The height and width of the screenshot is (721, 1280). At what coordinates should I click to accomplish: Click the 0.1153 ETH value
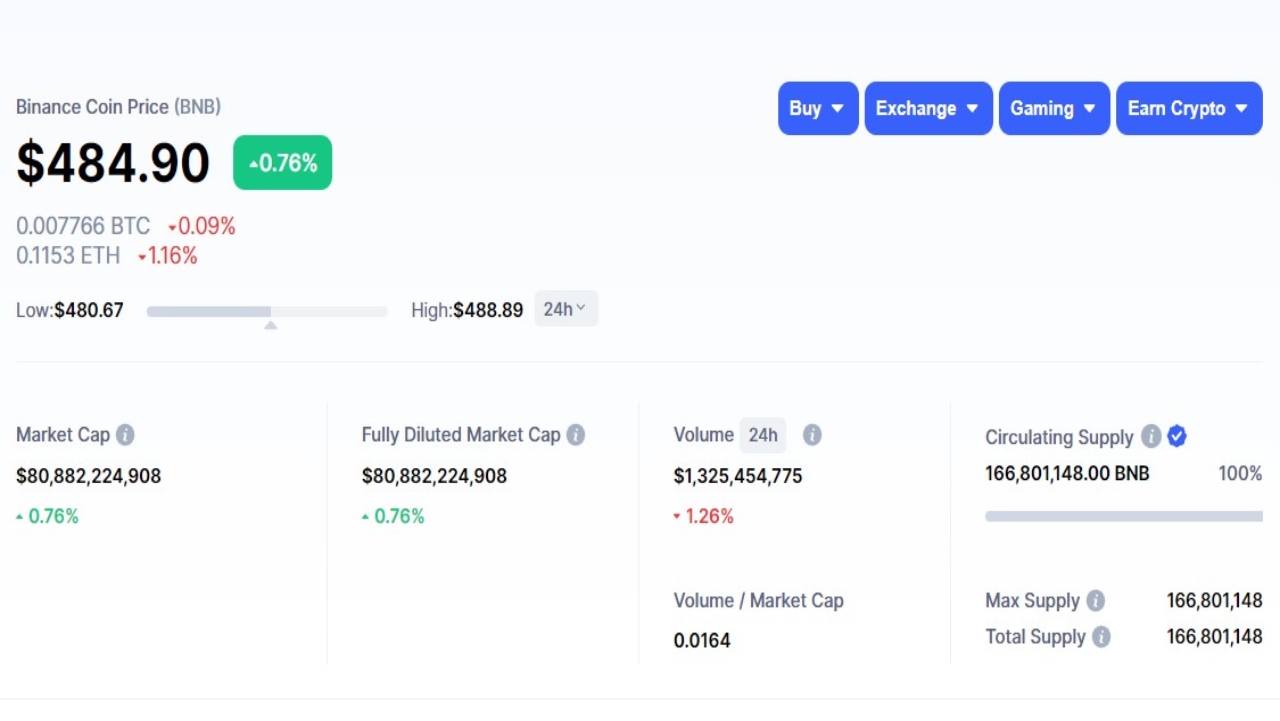click(68, 256)
